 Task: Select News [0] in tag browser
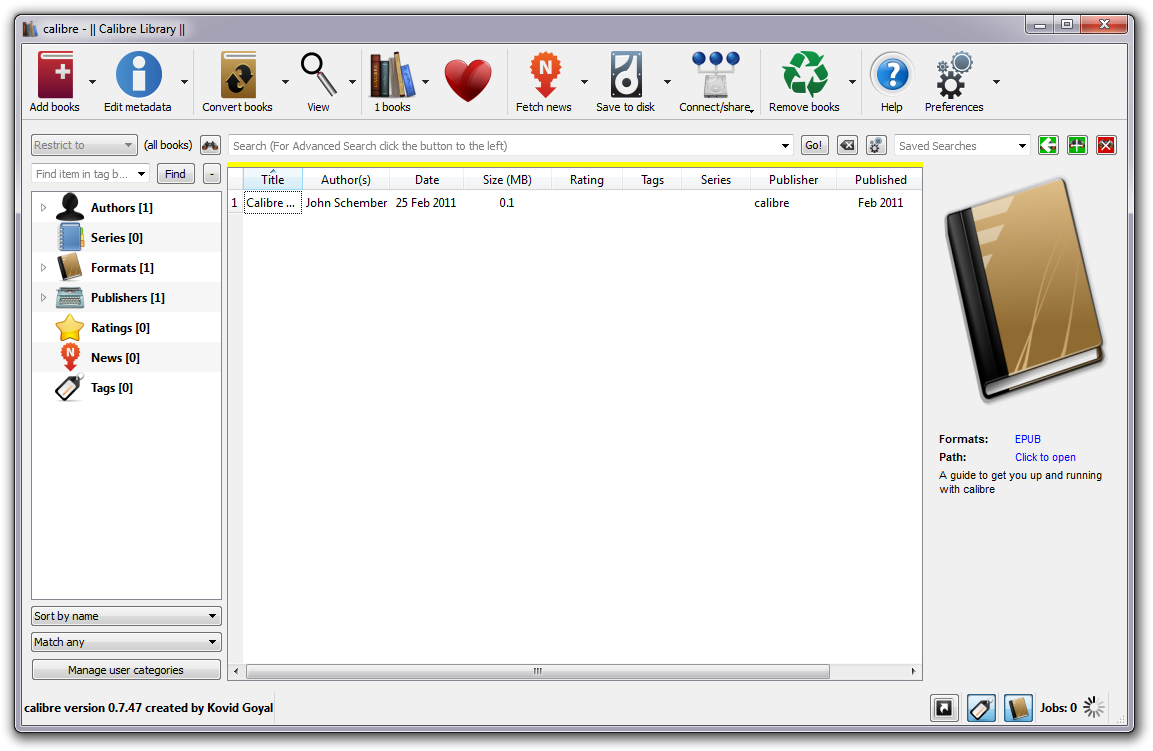pos(115,358)
